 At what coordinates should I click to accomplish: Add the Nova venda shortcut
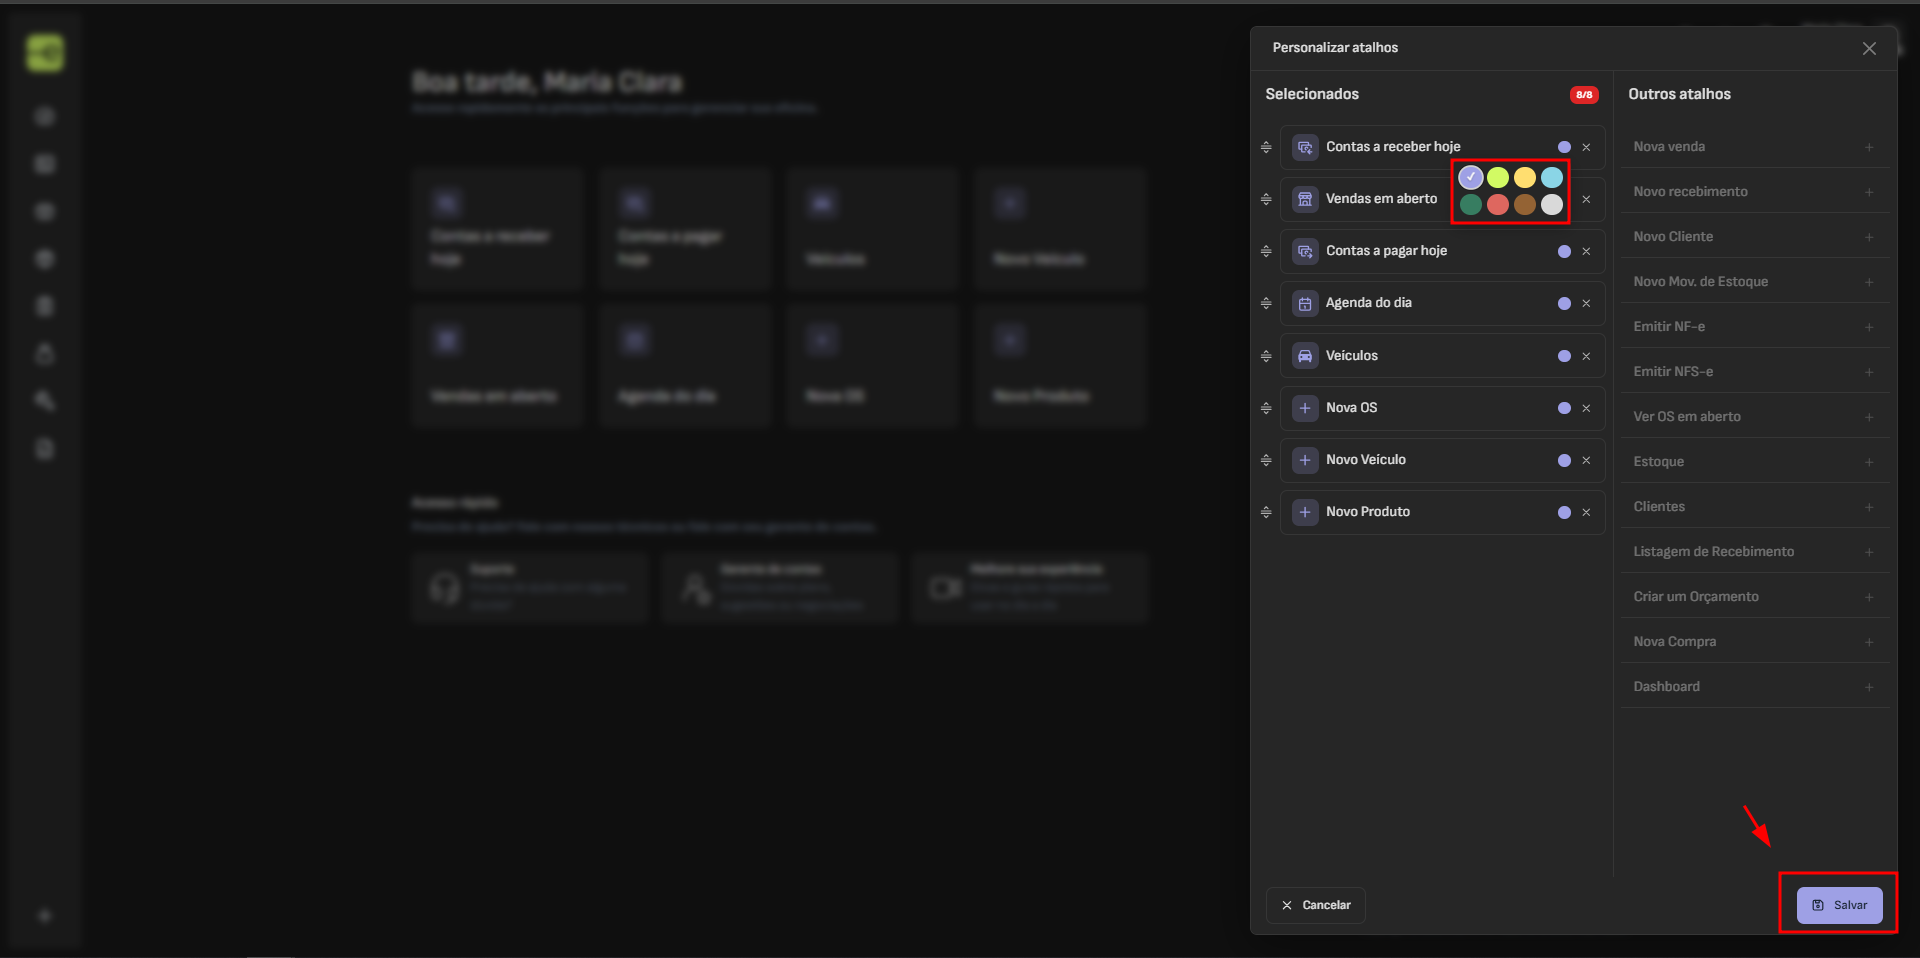(1868, 147)
